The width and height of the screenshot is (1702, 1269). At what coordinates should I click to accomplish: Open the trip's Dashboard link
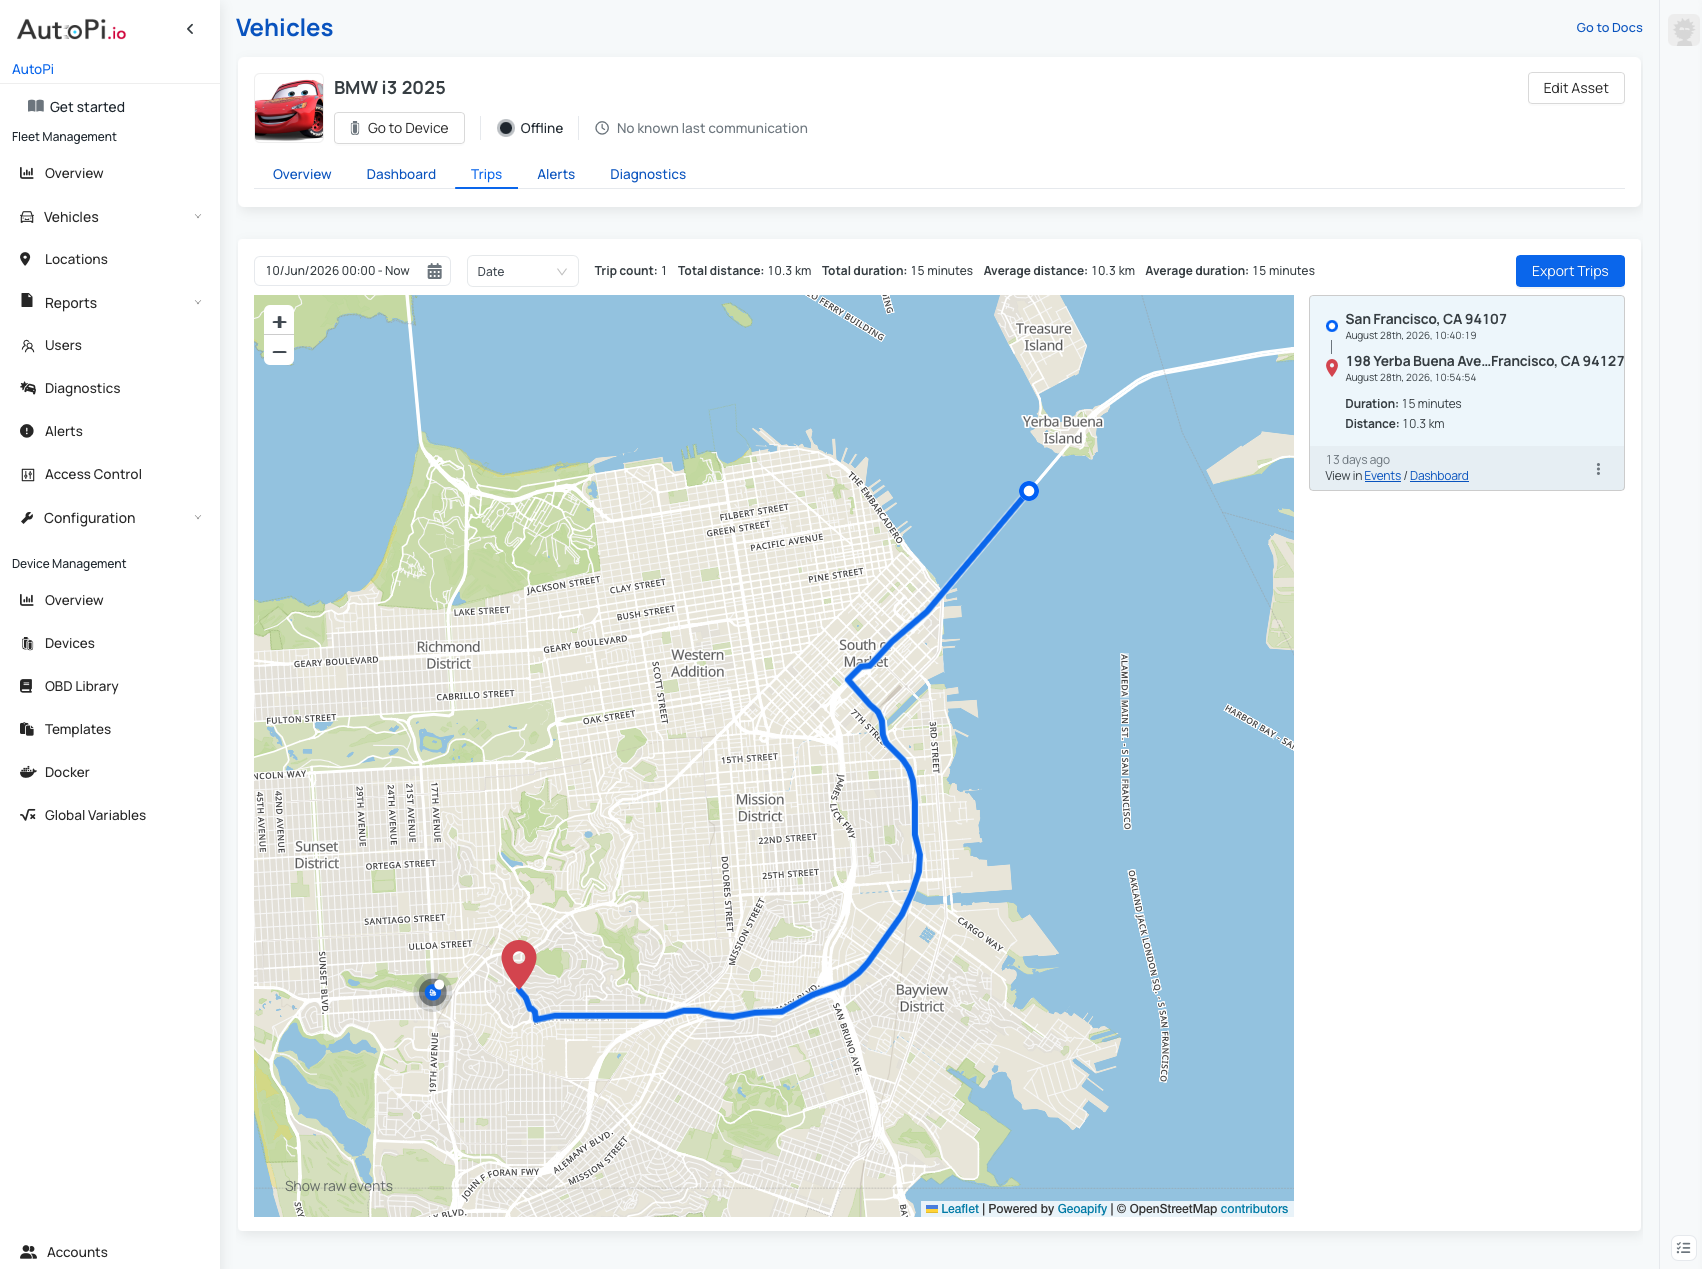[1439, 476]
